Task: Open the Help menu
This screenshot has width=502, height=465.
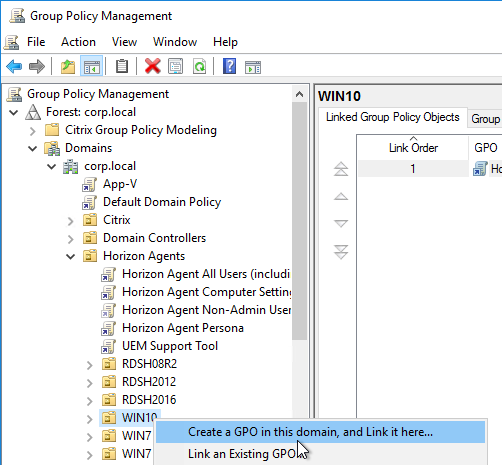Action: point(225,42)
